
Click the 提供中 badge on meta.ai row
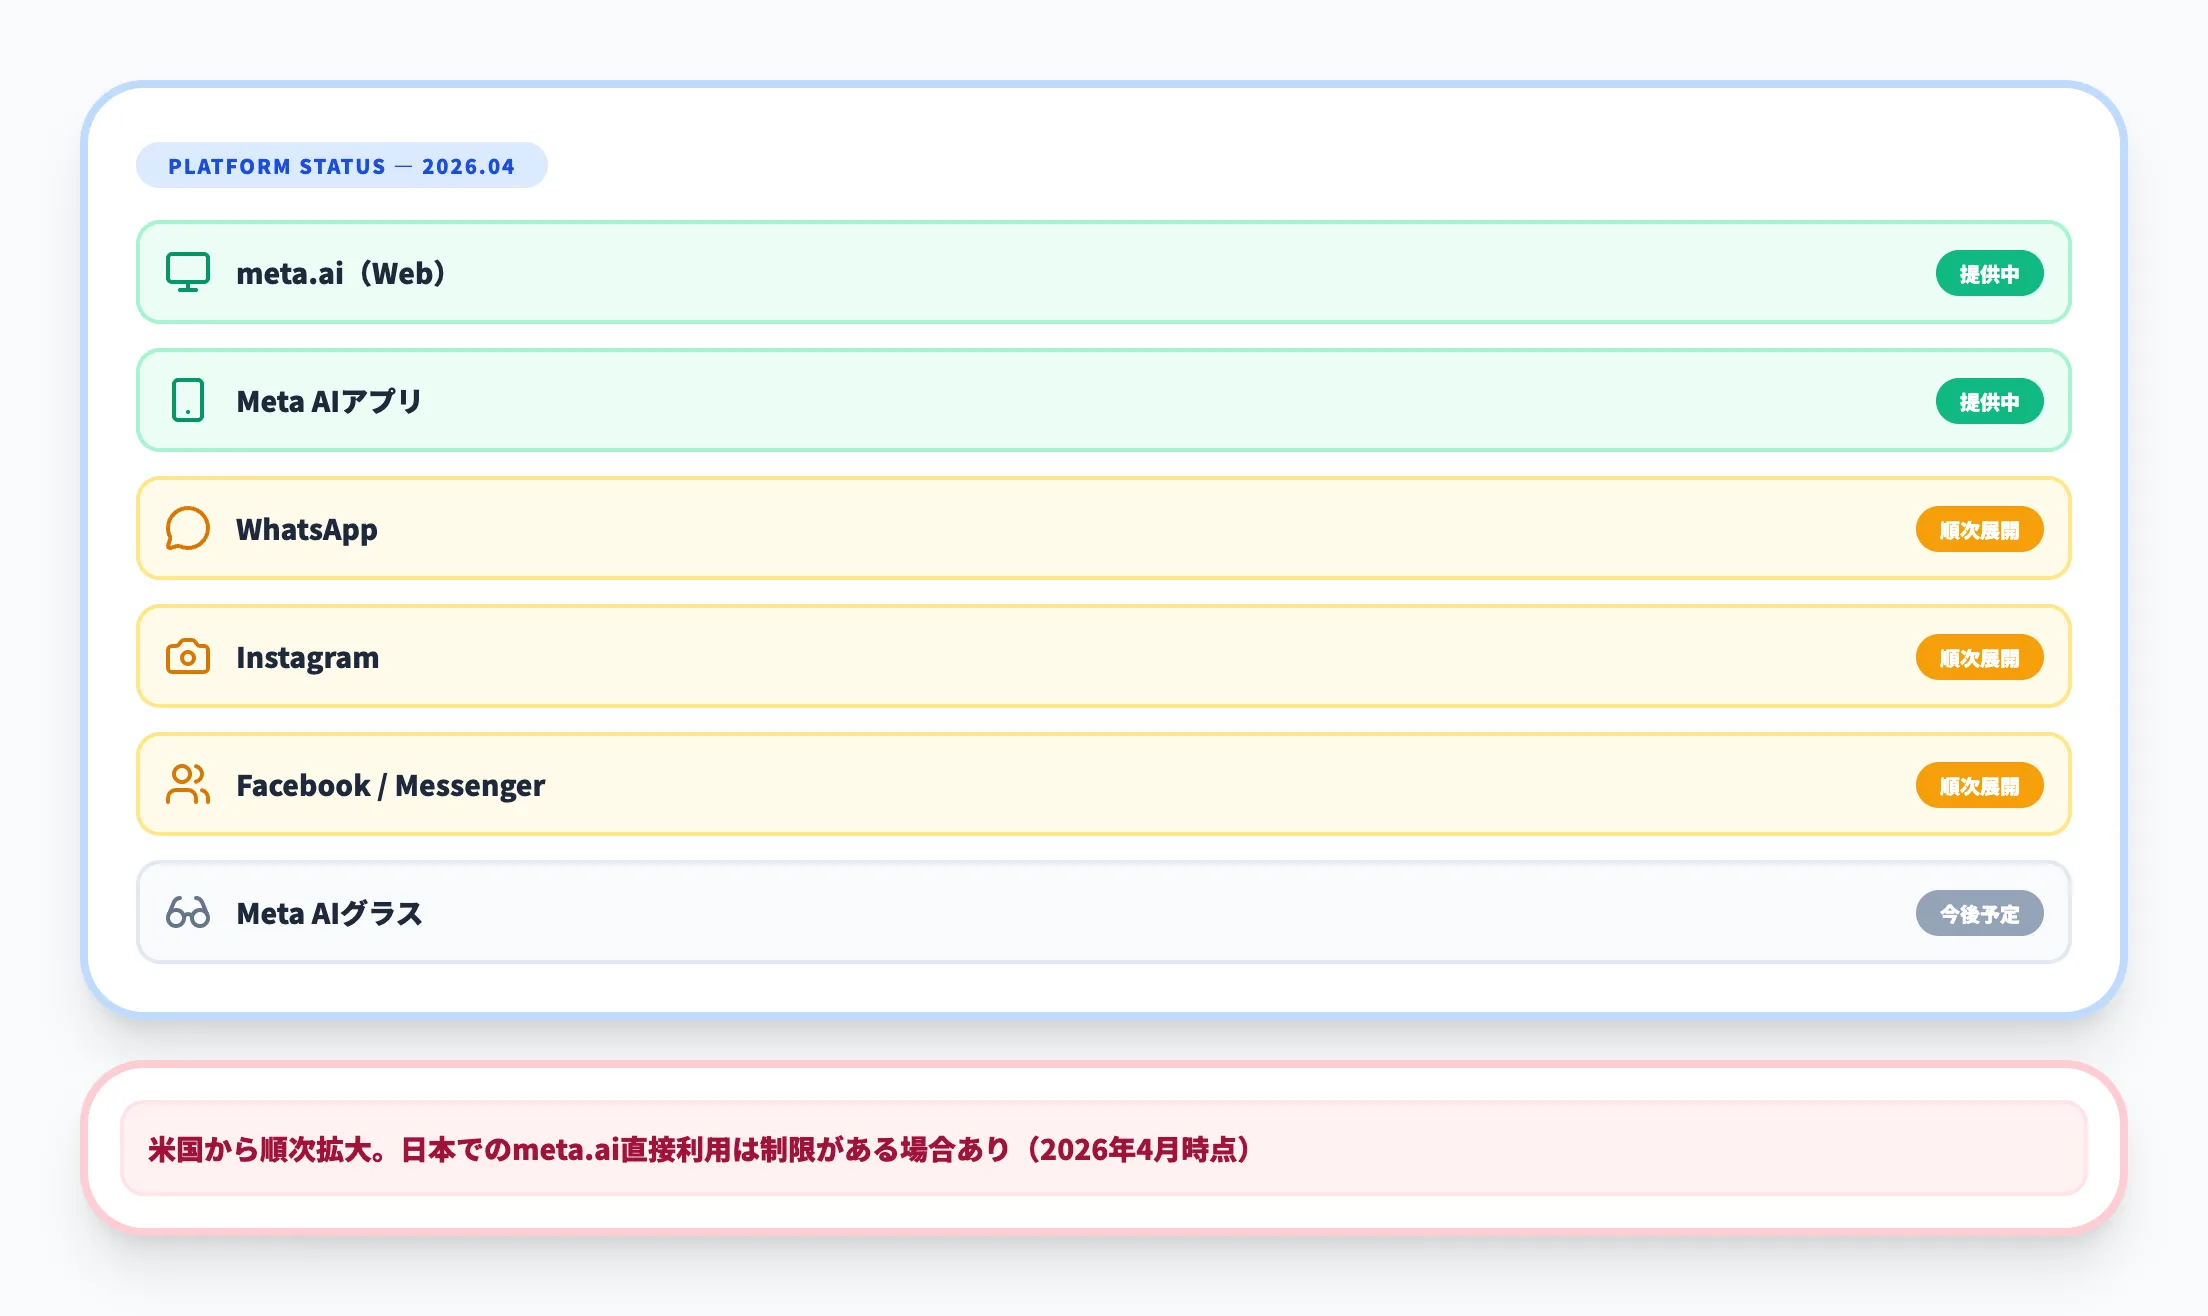tap(1988, 273)
